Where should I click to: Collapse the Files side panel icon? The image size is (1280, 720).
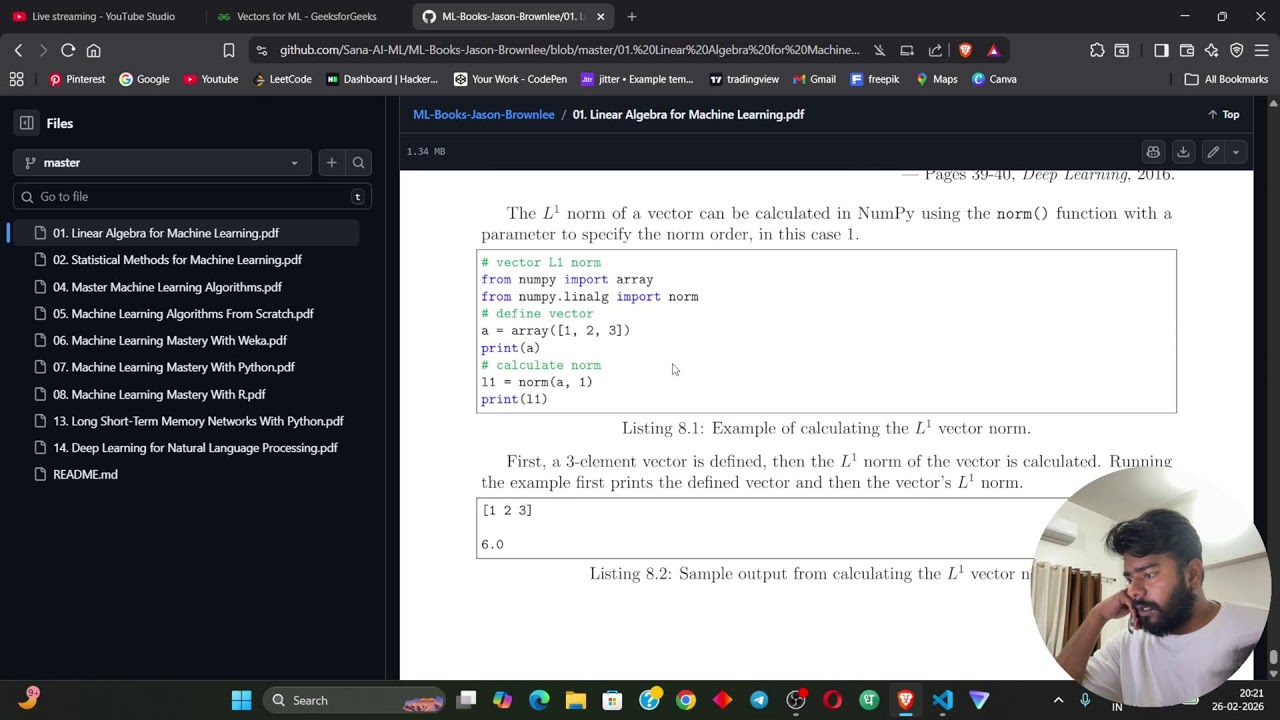click(x=27, y=123)
